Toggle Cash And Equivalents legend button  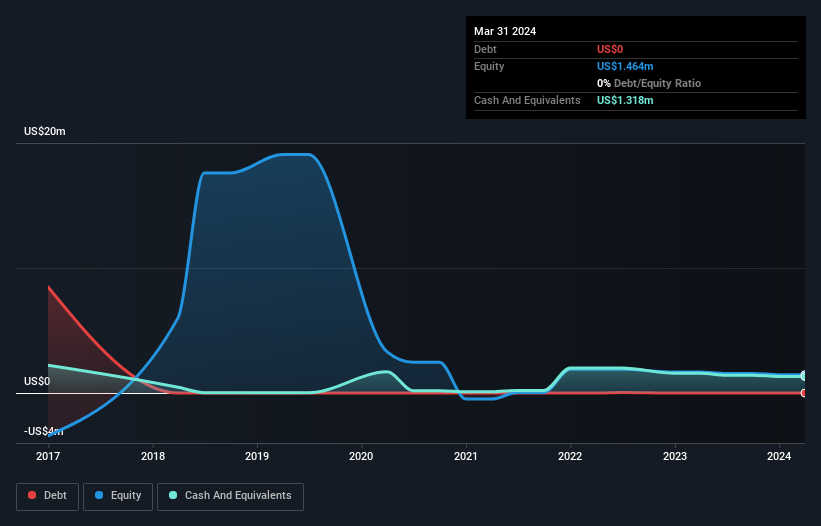[x=230, y=496]
